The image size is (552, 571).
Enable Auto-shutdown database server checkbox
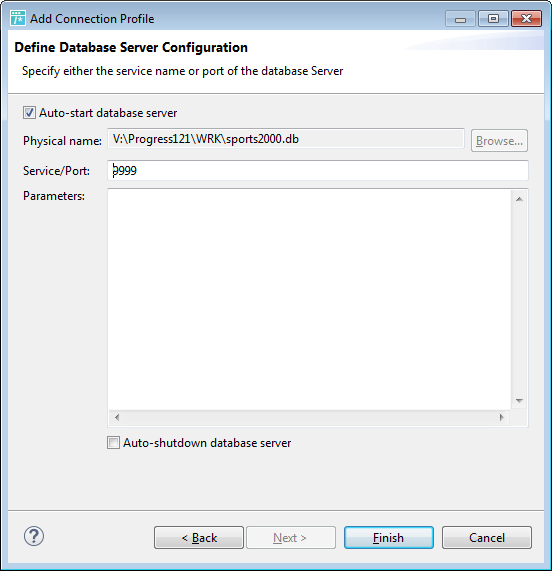point(113,443)
